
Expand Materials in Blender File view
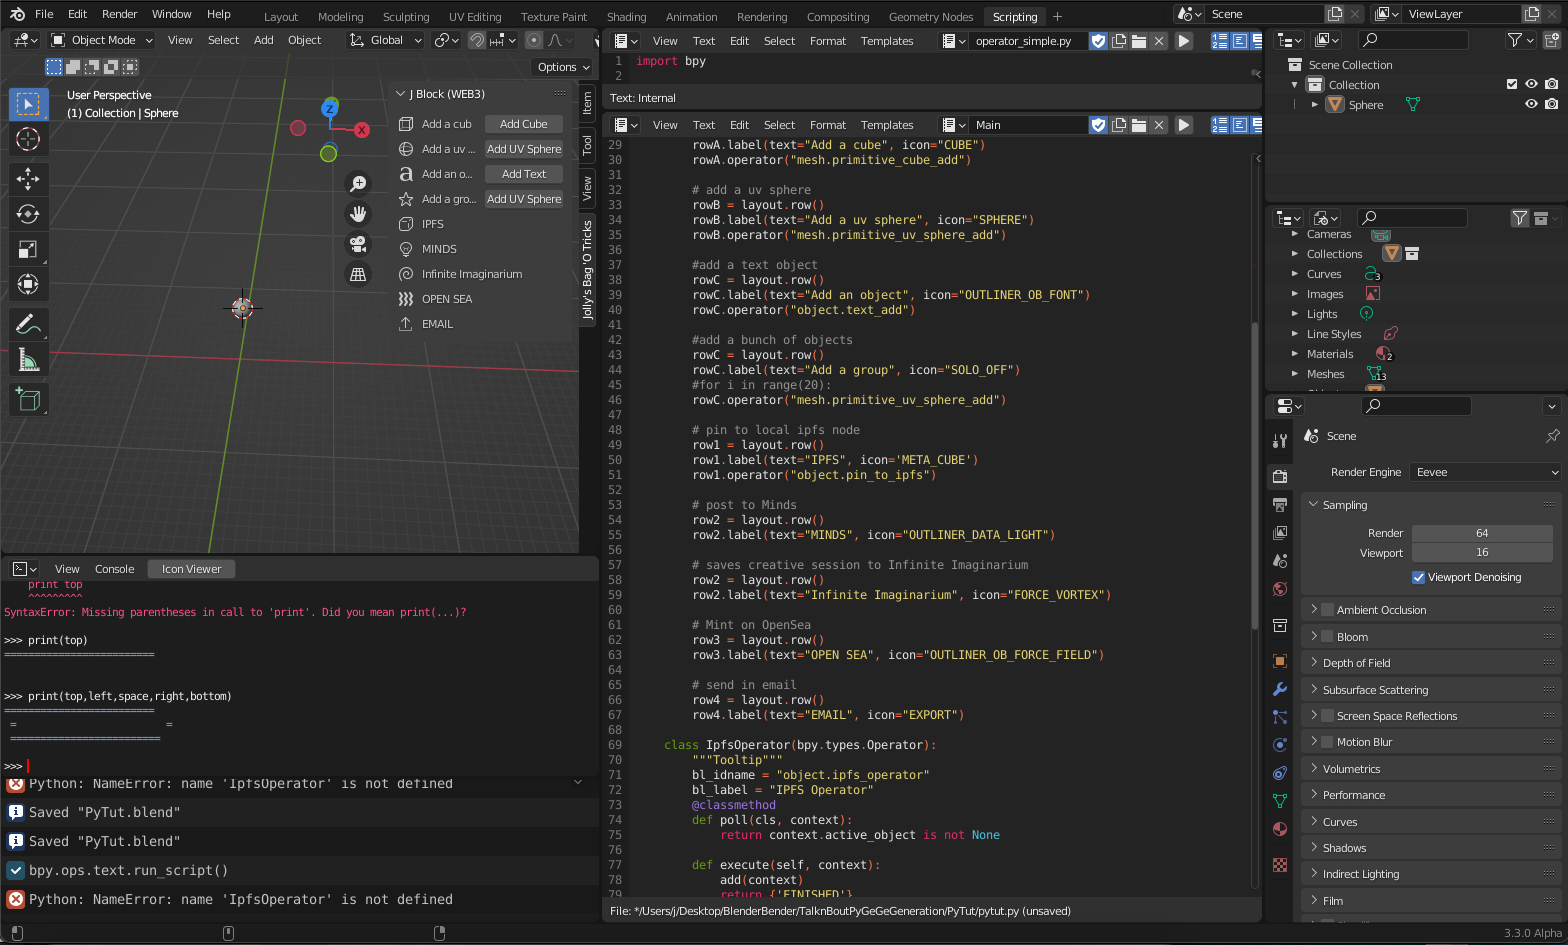tap(1295, 354)
